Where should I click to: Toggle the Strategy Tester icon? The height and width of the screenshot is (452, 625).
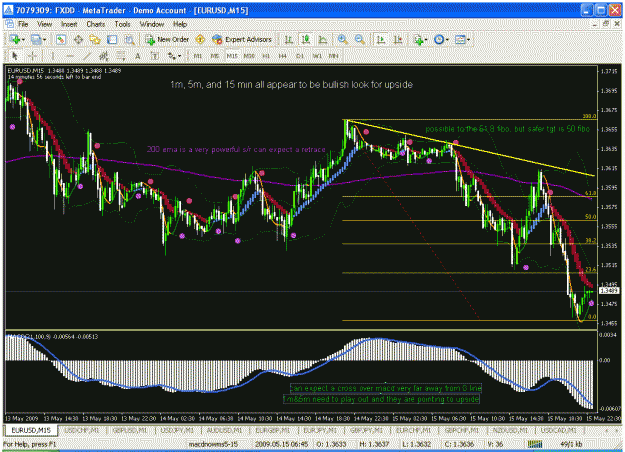[x=129, y=39]
